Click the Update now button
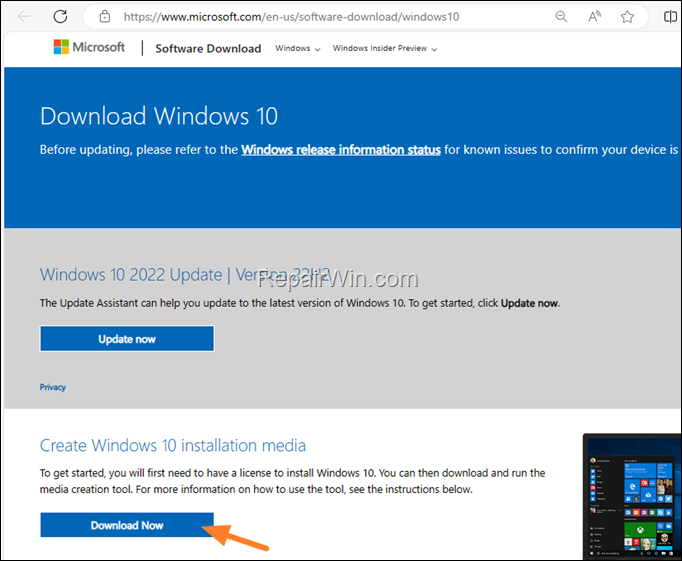The width and height of the screenshot is (682, 561). (x=127, y=339)
